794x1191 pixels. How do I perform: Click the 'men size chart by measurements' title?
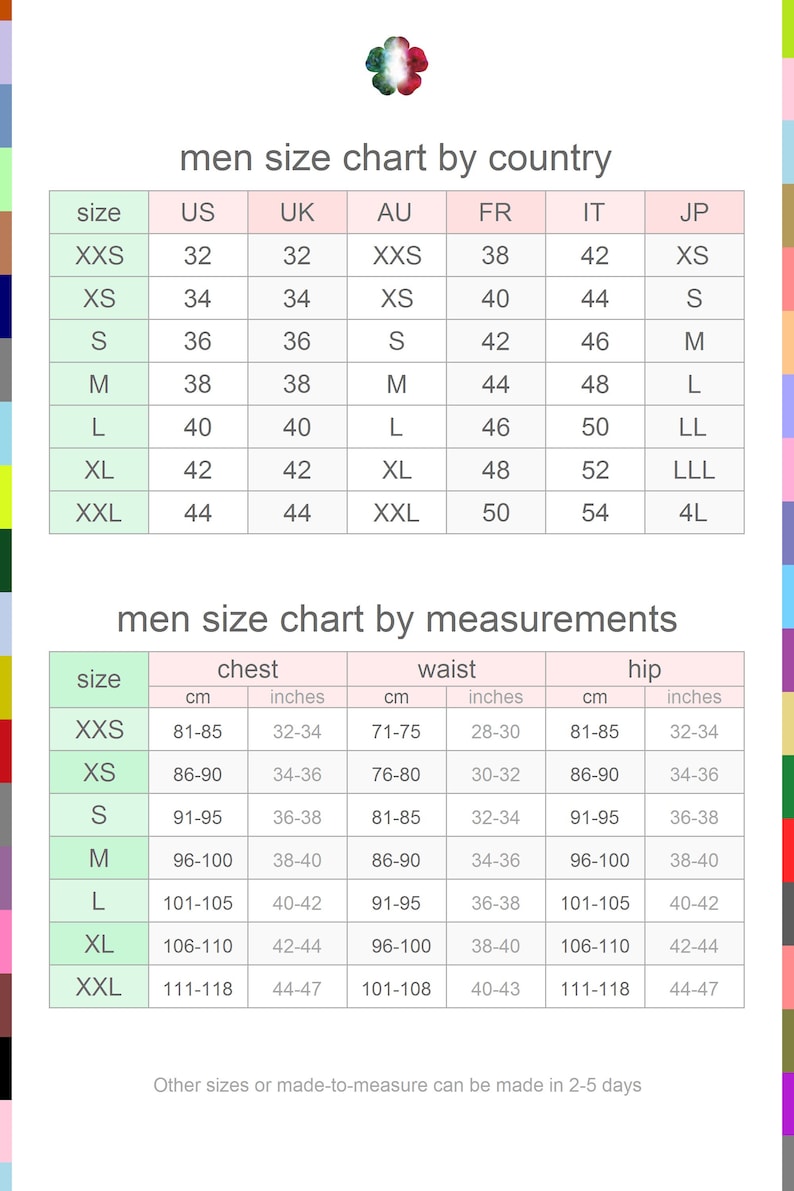click(397, 618)
